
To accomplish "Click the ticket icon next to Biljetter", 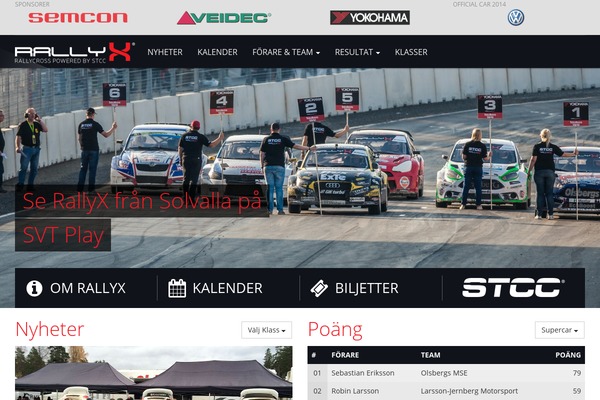I will 319,288.
